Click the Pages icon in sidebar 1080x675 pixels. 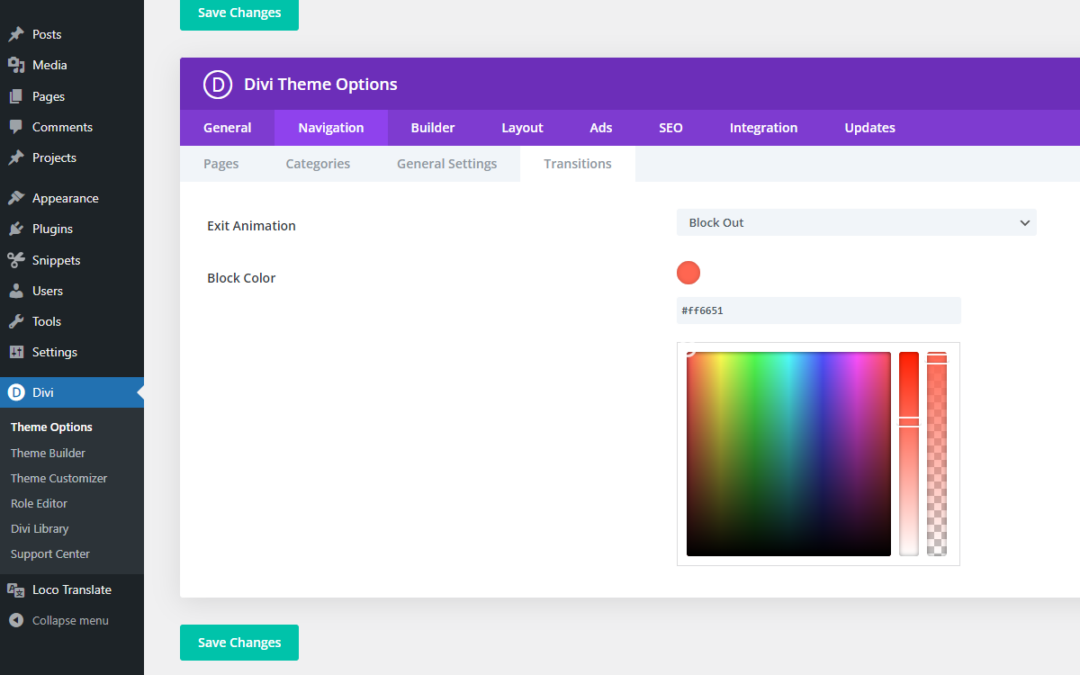pyautogui.click(x=16, y=96)
